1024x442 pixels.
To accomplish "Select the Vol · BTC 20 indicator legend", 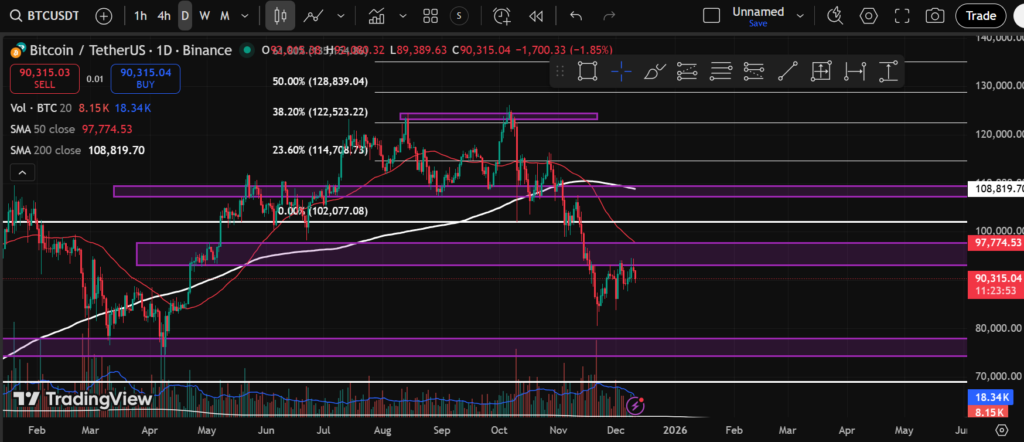I will (x=39, y=108).
